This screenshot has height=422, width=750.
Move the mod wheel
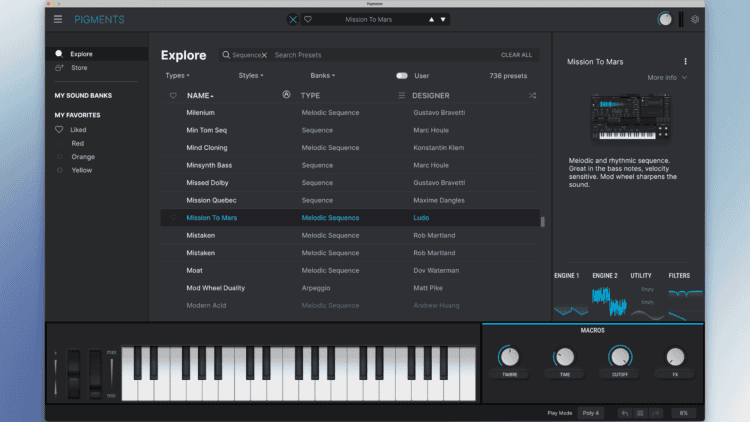[x=95, y=374]
